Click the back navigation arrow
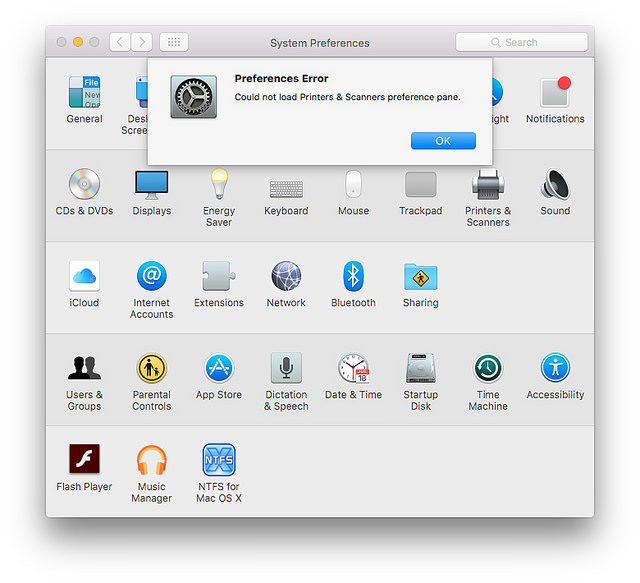The width and height of the screenshot is (640, 583). [120, 42]
